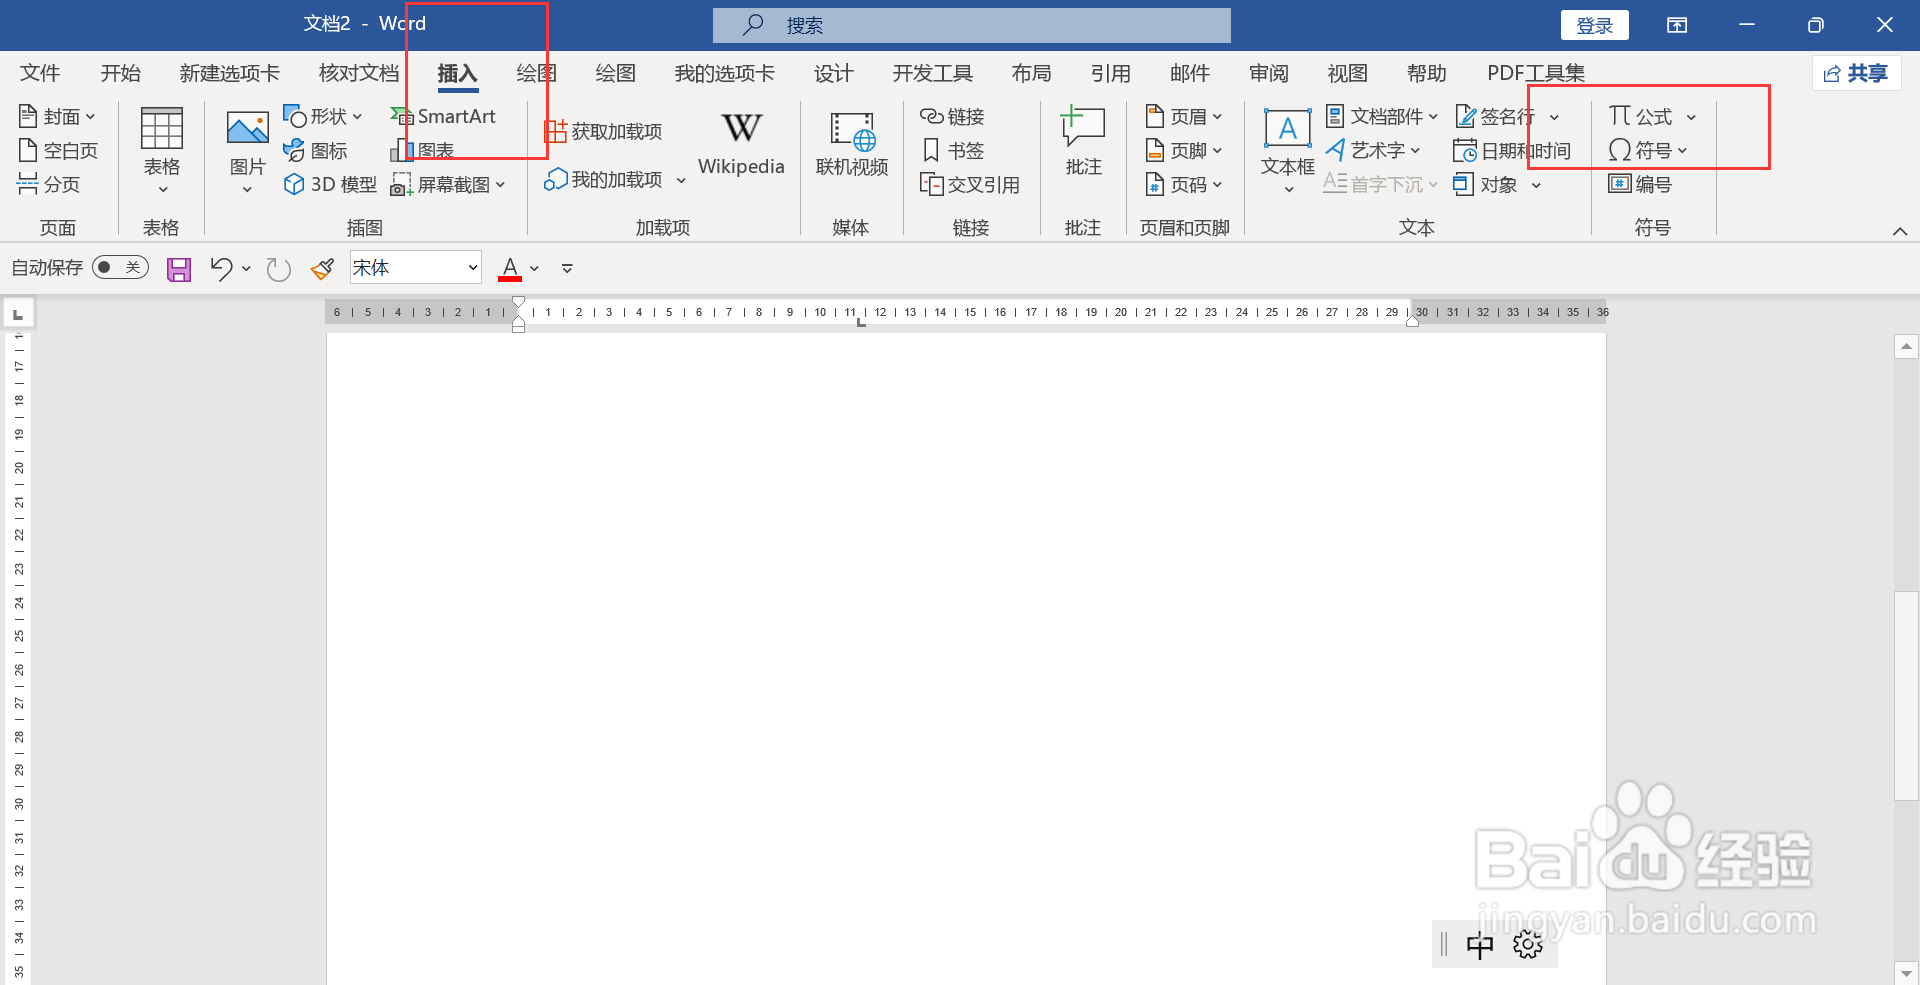Switch to the 引用 references tab
The image size is (1920, 985).
click(1111, 73)
